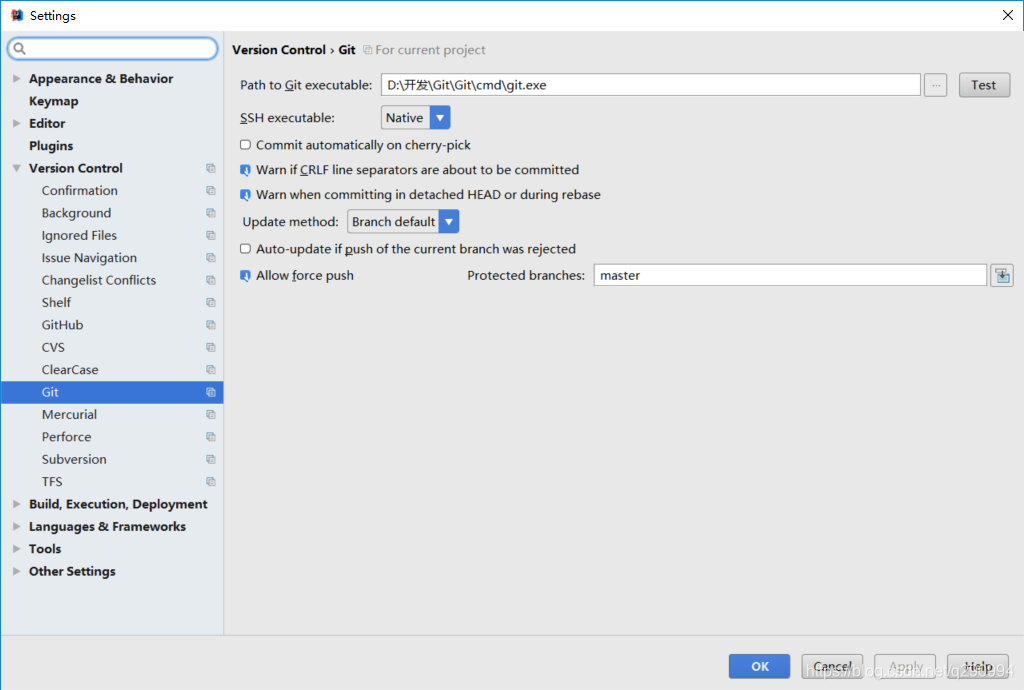Click the project icon next to Subversion

[x=210, y=460]
